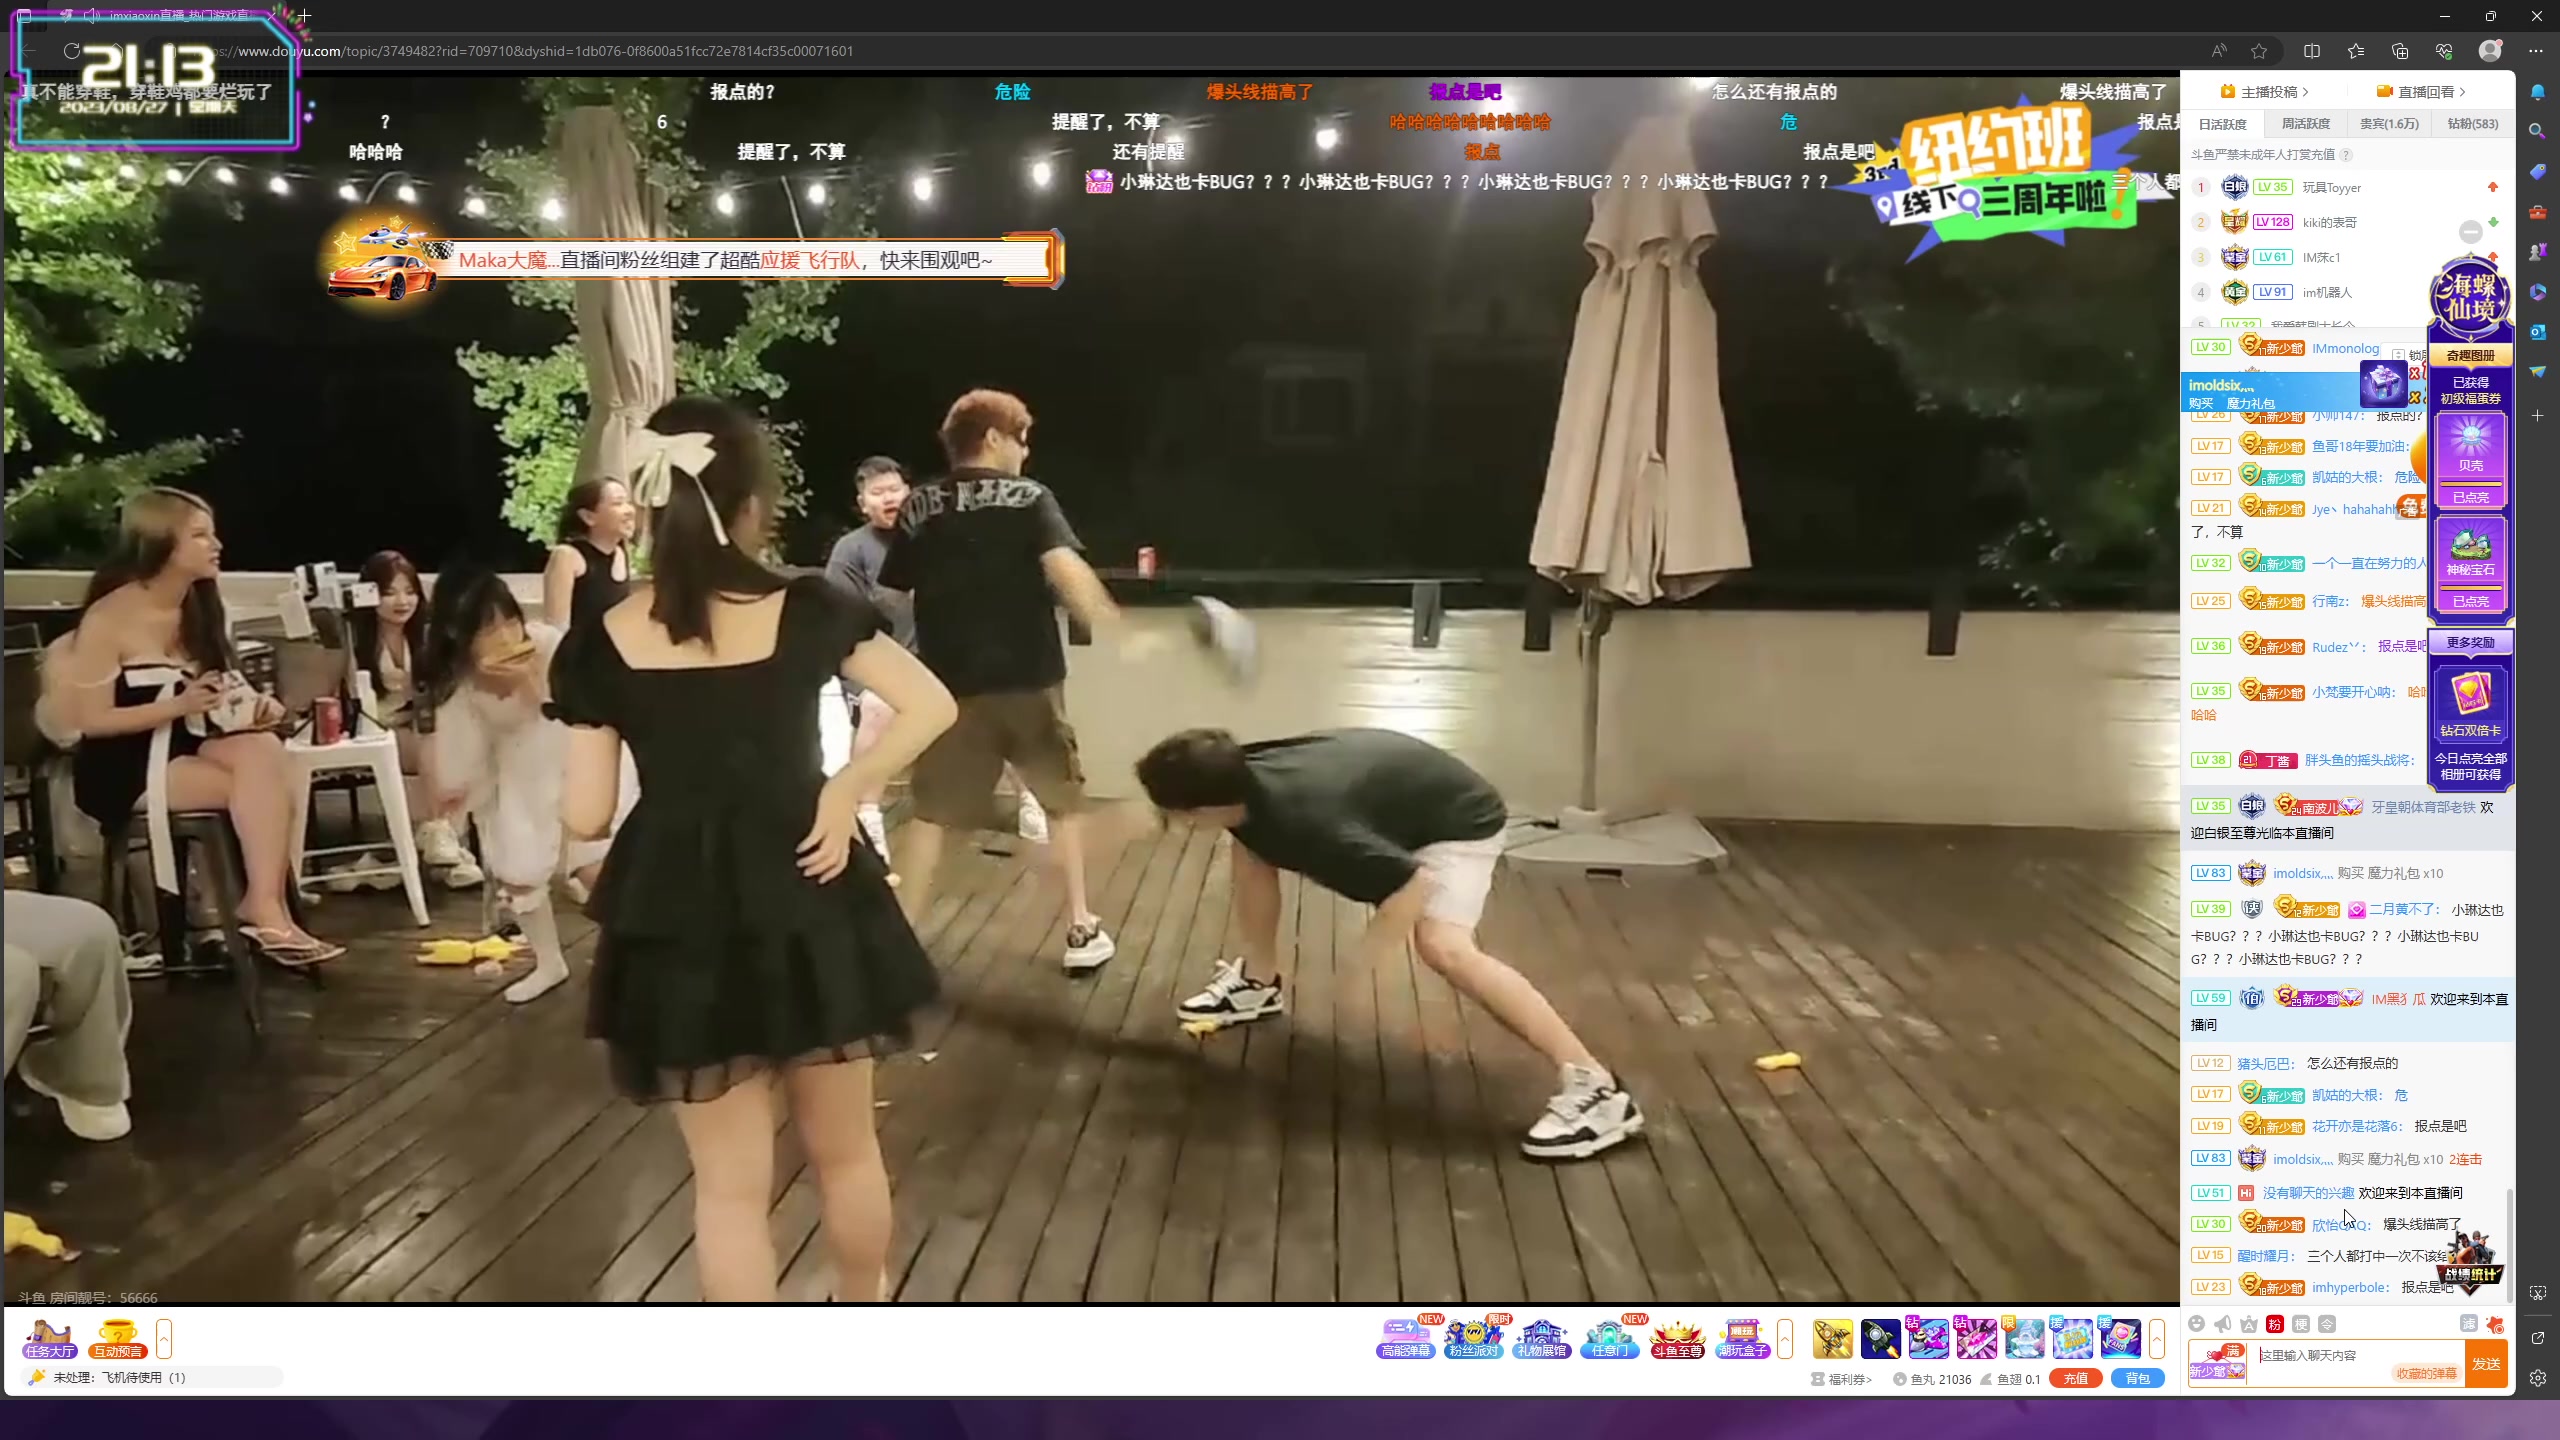Toggle the 滤 danmaku filter button

click(2468, 1324)
